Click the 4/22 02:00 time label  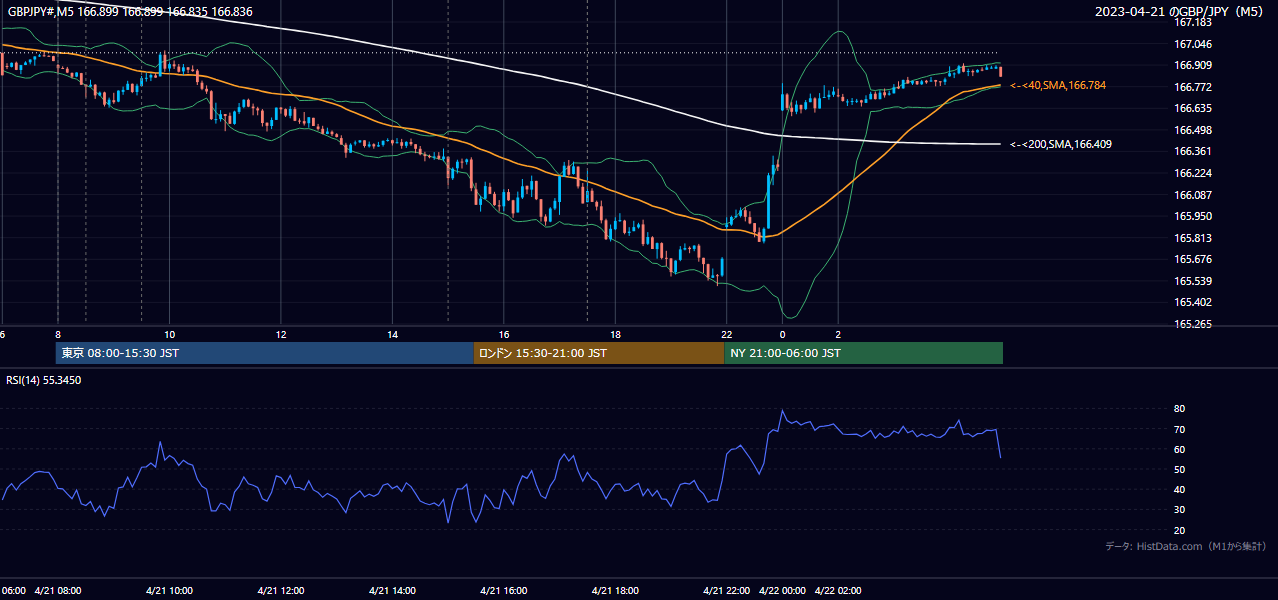point(838,591)
